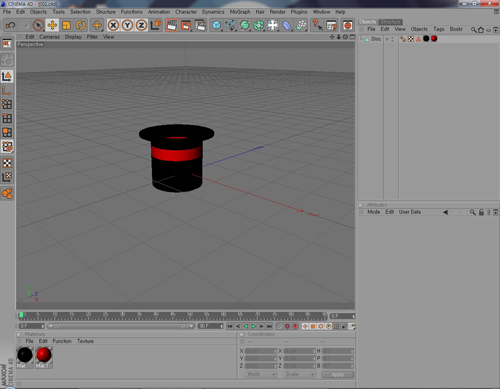Activate the Rotate tool
The image size is (500, 389).
tap(80, 25)
